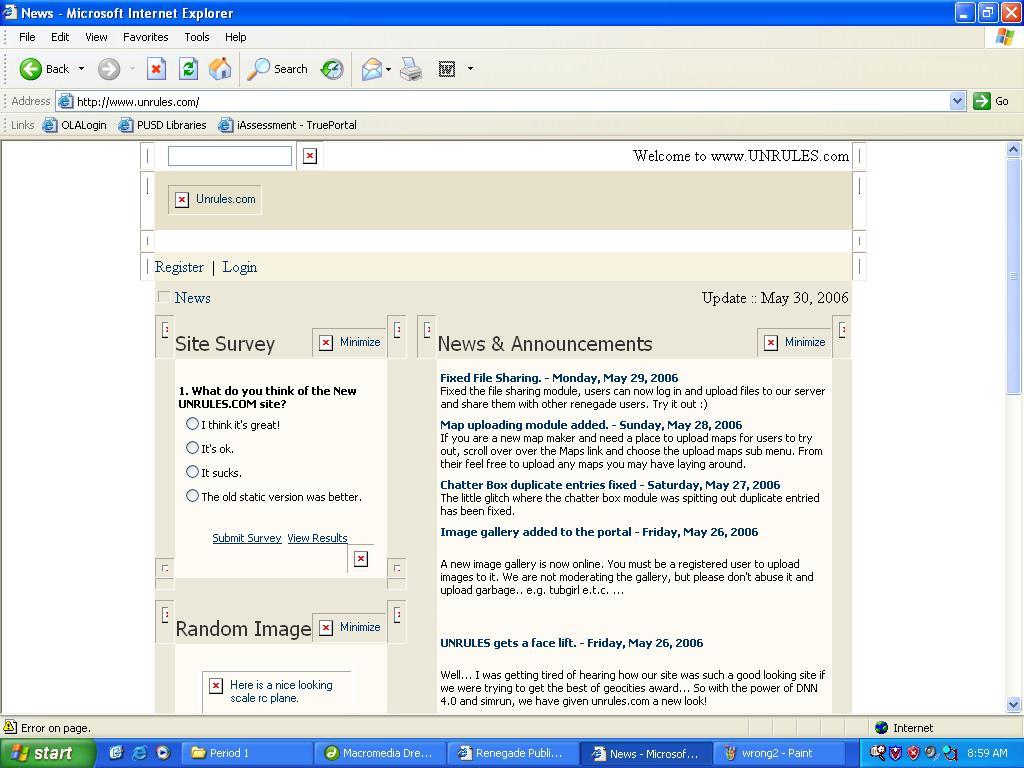Expand the address bar dropdown
This screenshot has width=1024, height=768.
957,101
